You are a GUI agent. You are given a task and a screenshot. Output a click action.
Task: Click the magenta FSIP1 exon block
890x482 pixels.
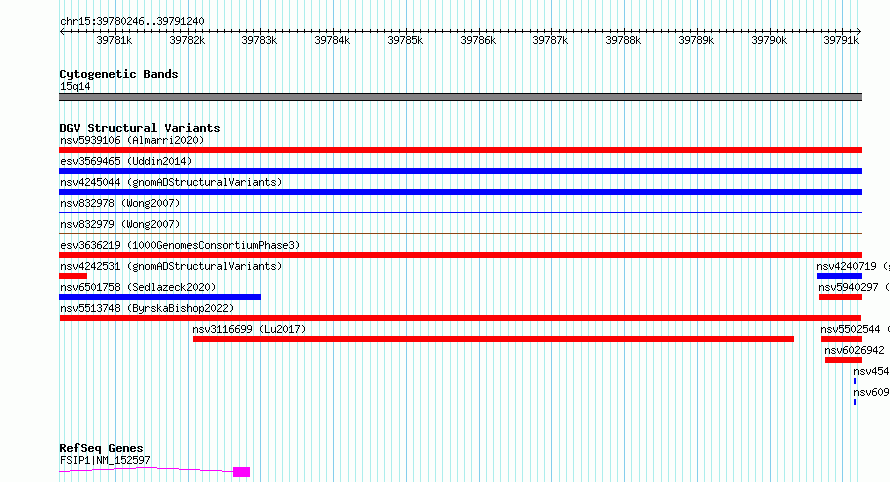pyautogui.click(x=242, y=472)
